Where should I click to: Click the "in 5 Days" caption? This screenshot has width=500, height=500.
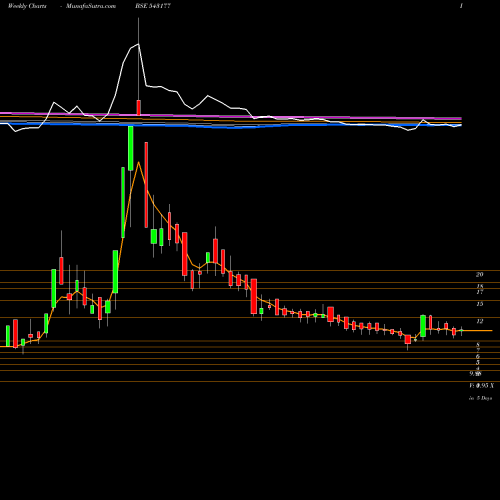click(x=480, y=398)
